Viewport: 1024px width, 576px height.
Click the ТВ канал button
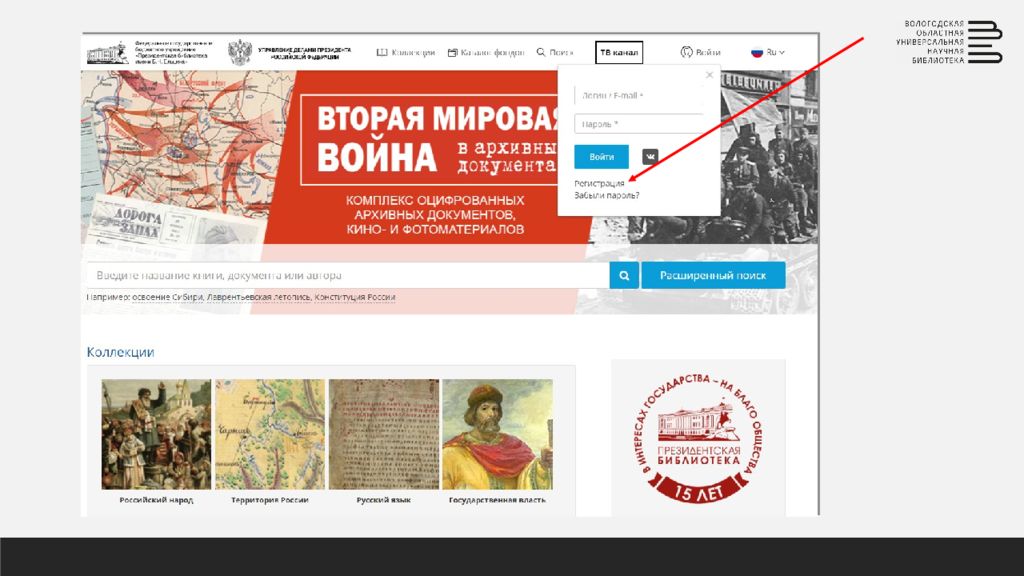point(619,52)
